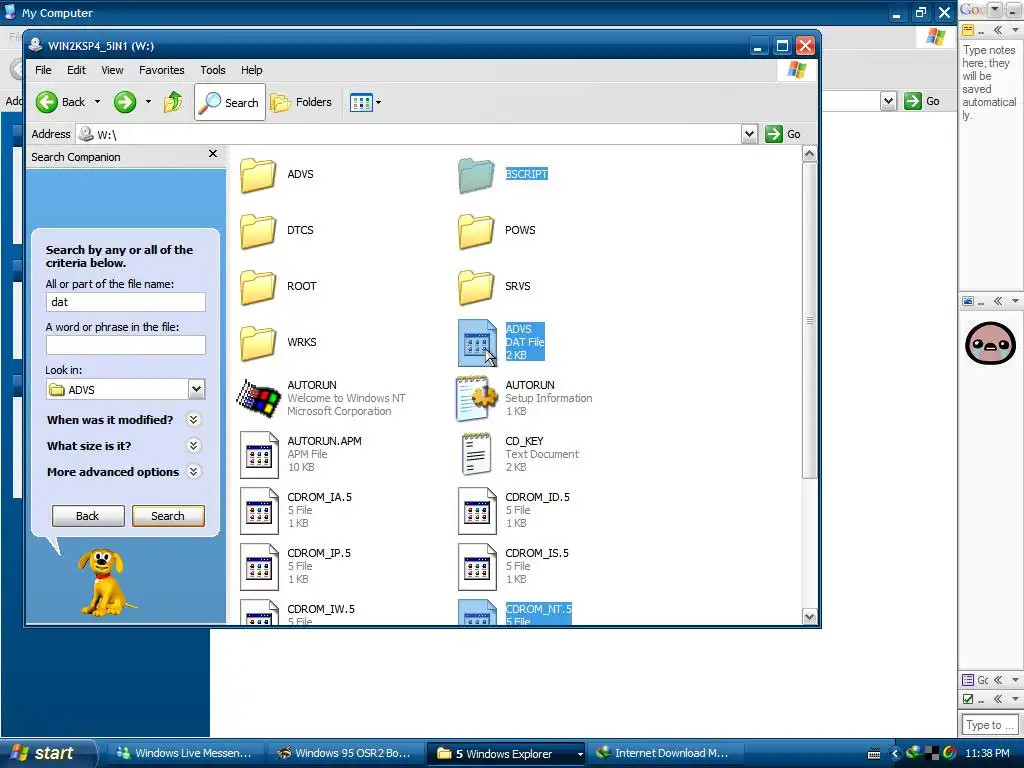Click the CDROM_IW.5 file name

321,609
